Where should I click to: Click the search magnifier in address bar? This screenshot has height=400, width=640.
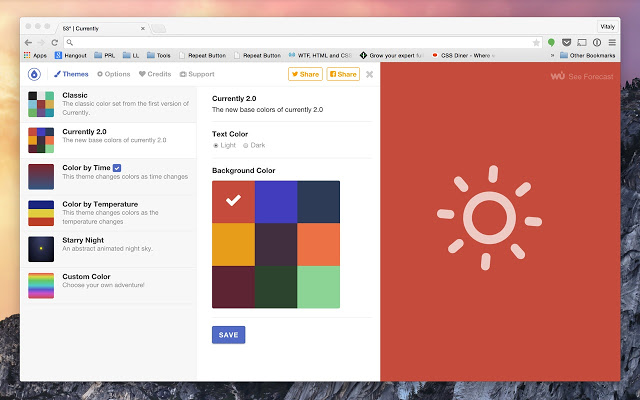[70, 42]
